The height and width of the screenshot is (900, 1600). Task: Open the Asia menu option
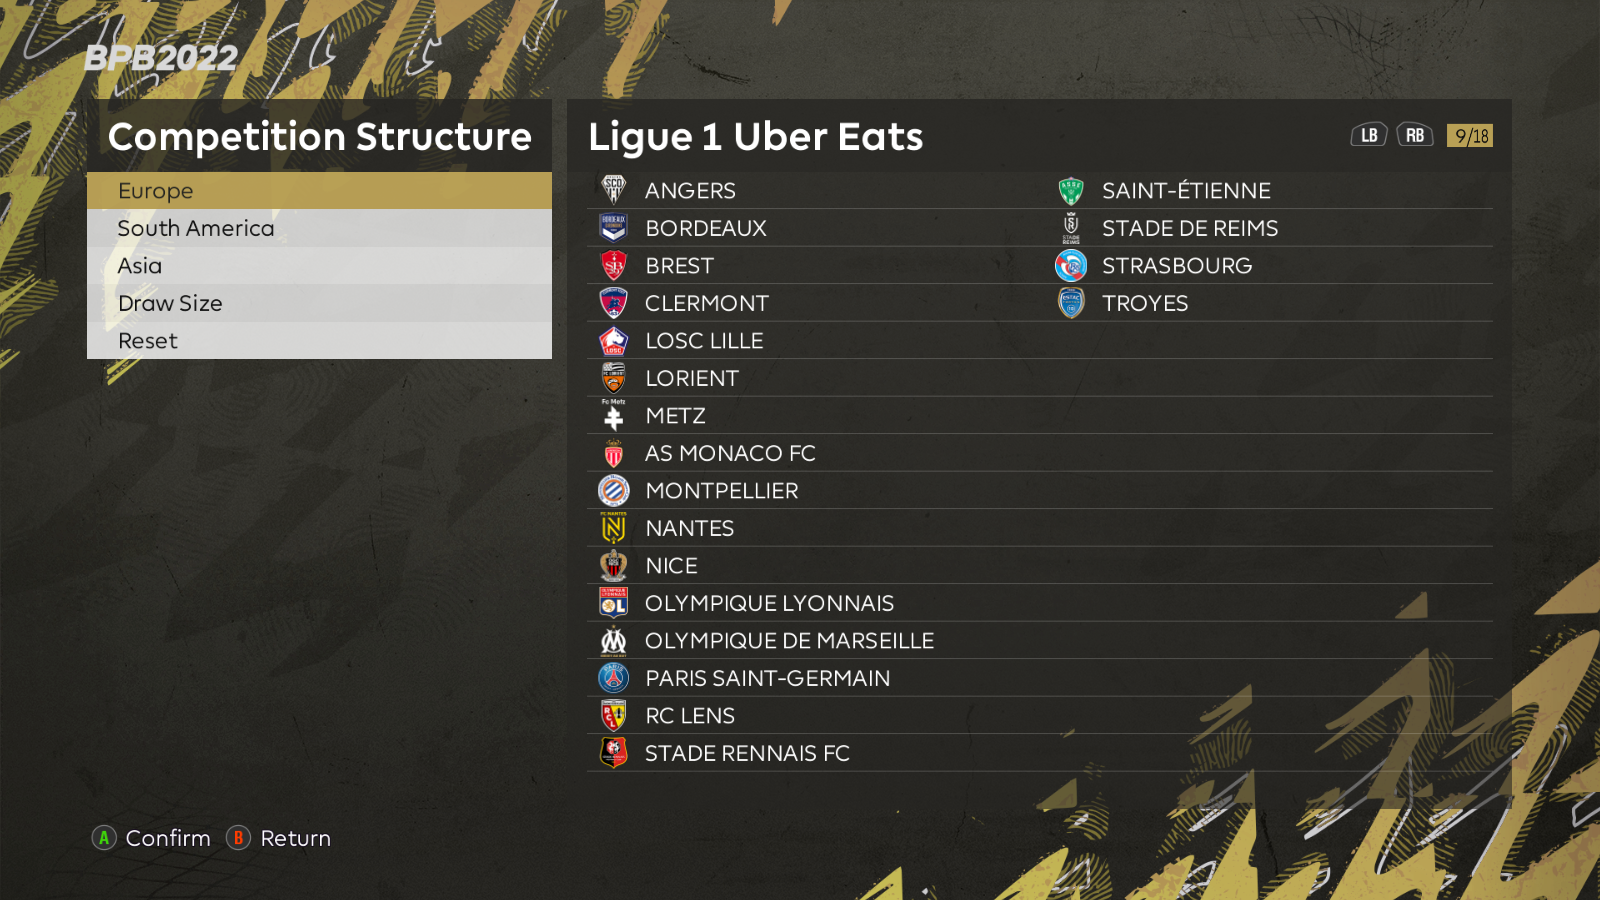(319, 266)
